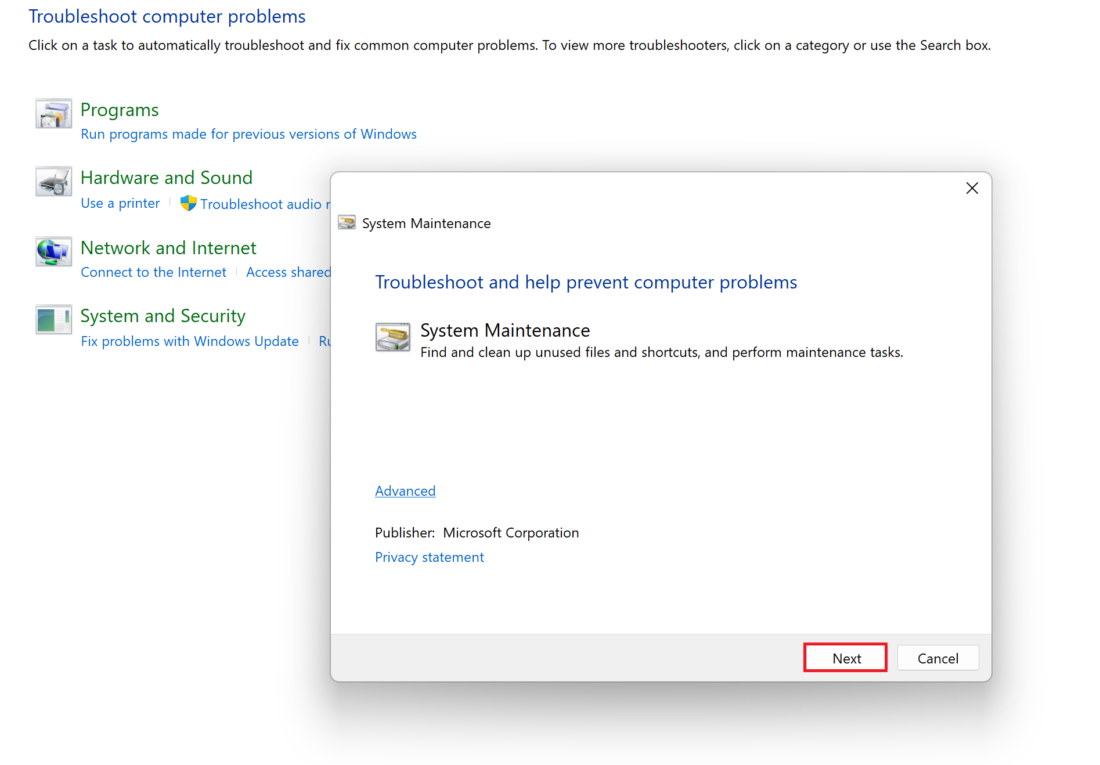Click the System Maintenance tools icon in dialog

392,337
